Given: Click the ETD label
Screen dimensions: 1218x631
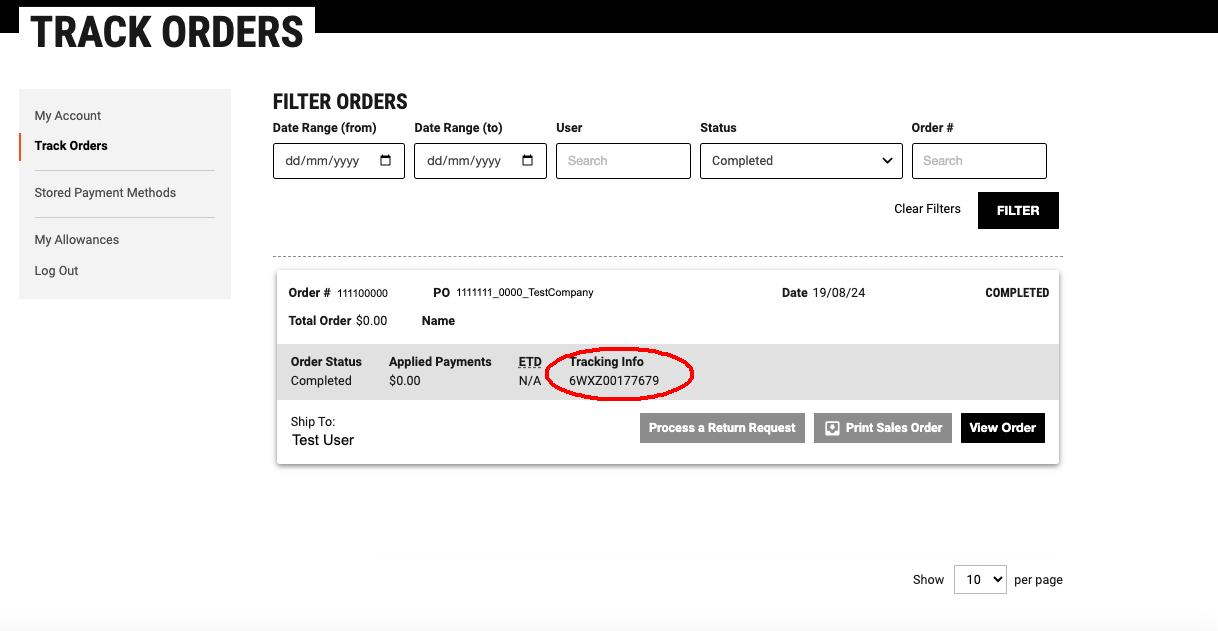Looking at the screenshot, I should pos(530,362).
